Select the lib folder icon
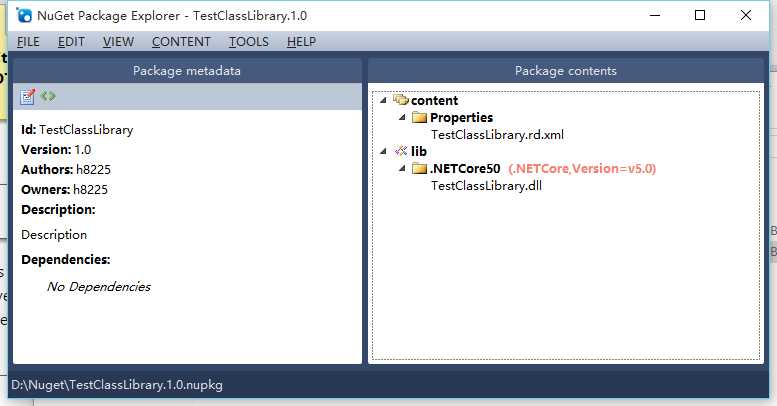The width and height of the screenshot is (777, 406). [x=400, y=151]
